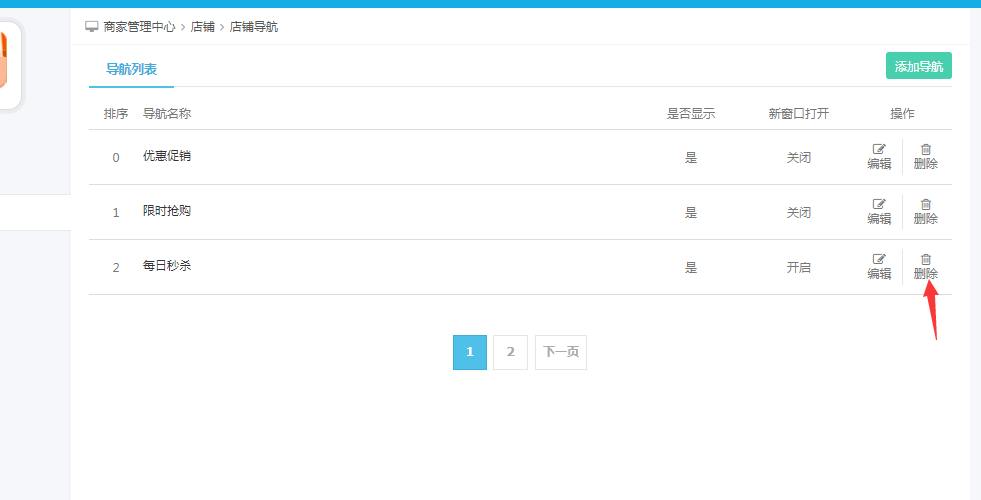Switch to the 导航列表 tab
This screenshot has height=500, width=981.
[131, 69]
